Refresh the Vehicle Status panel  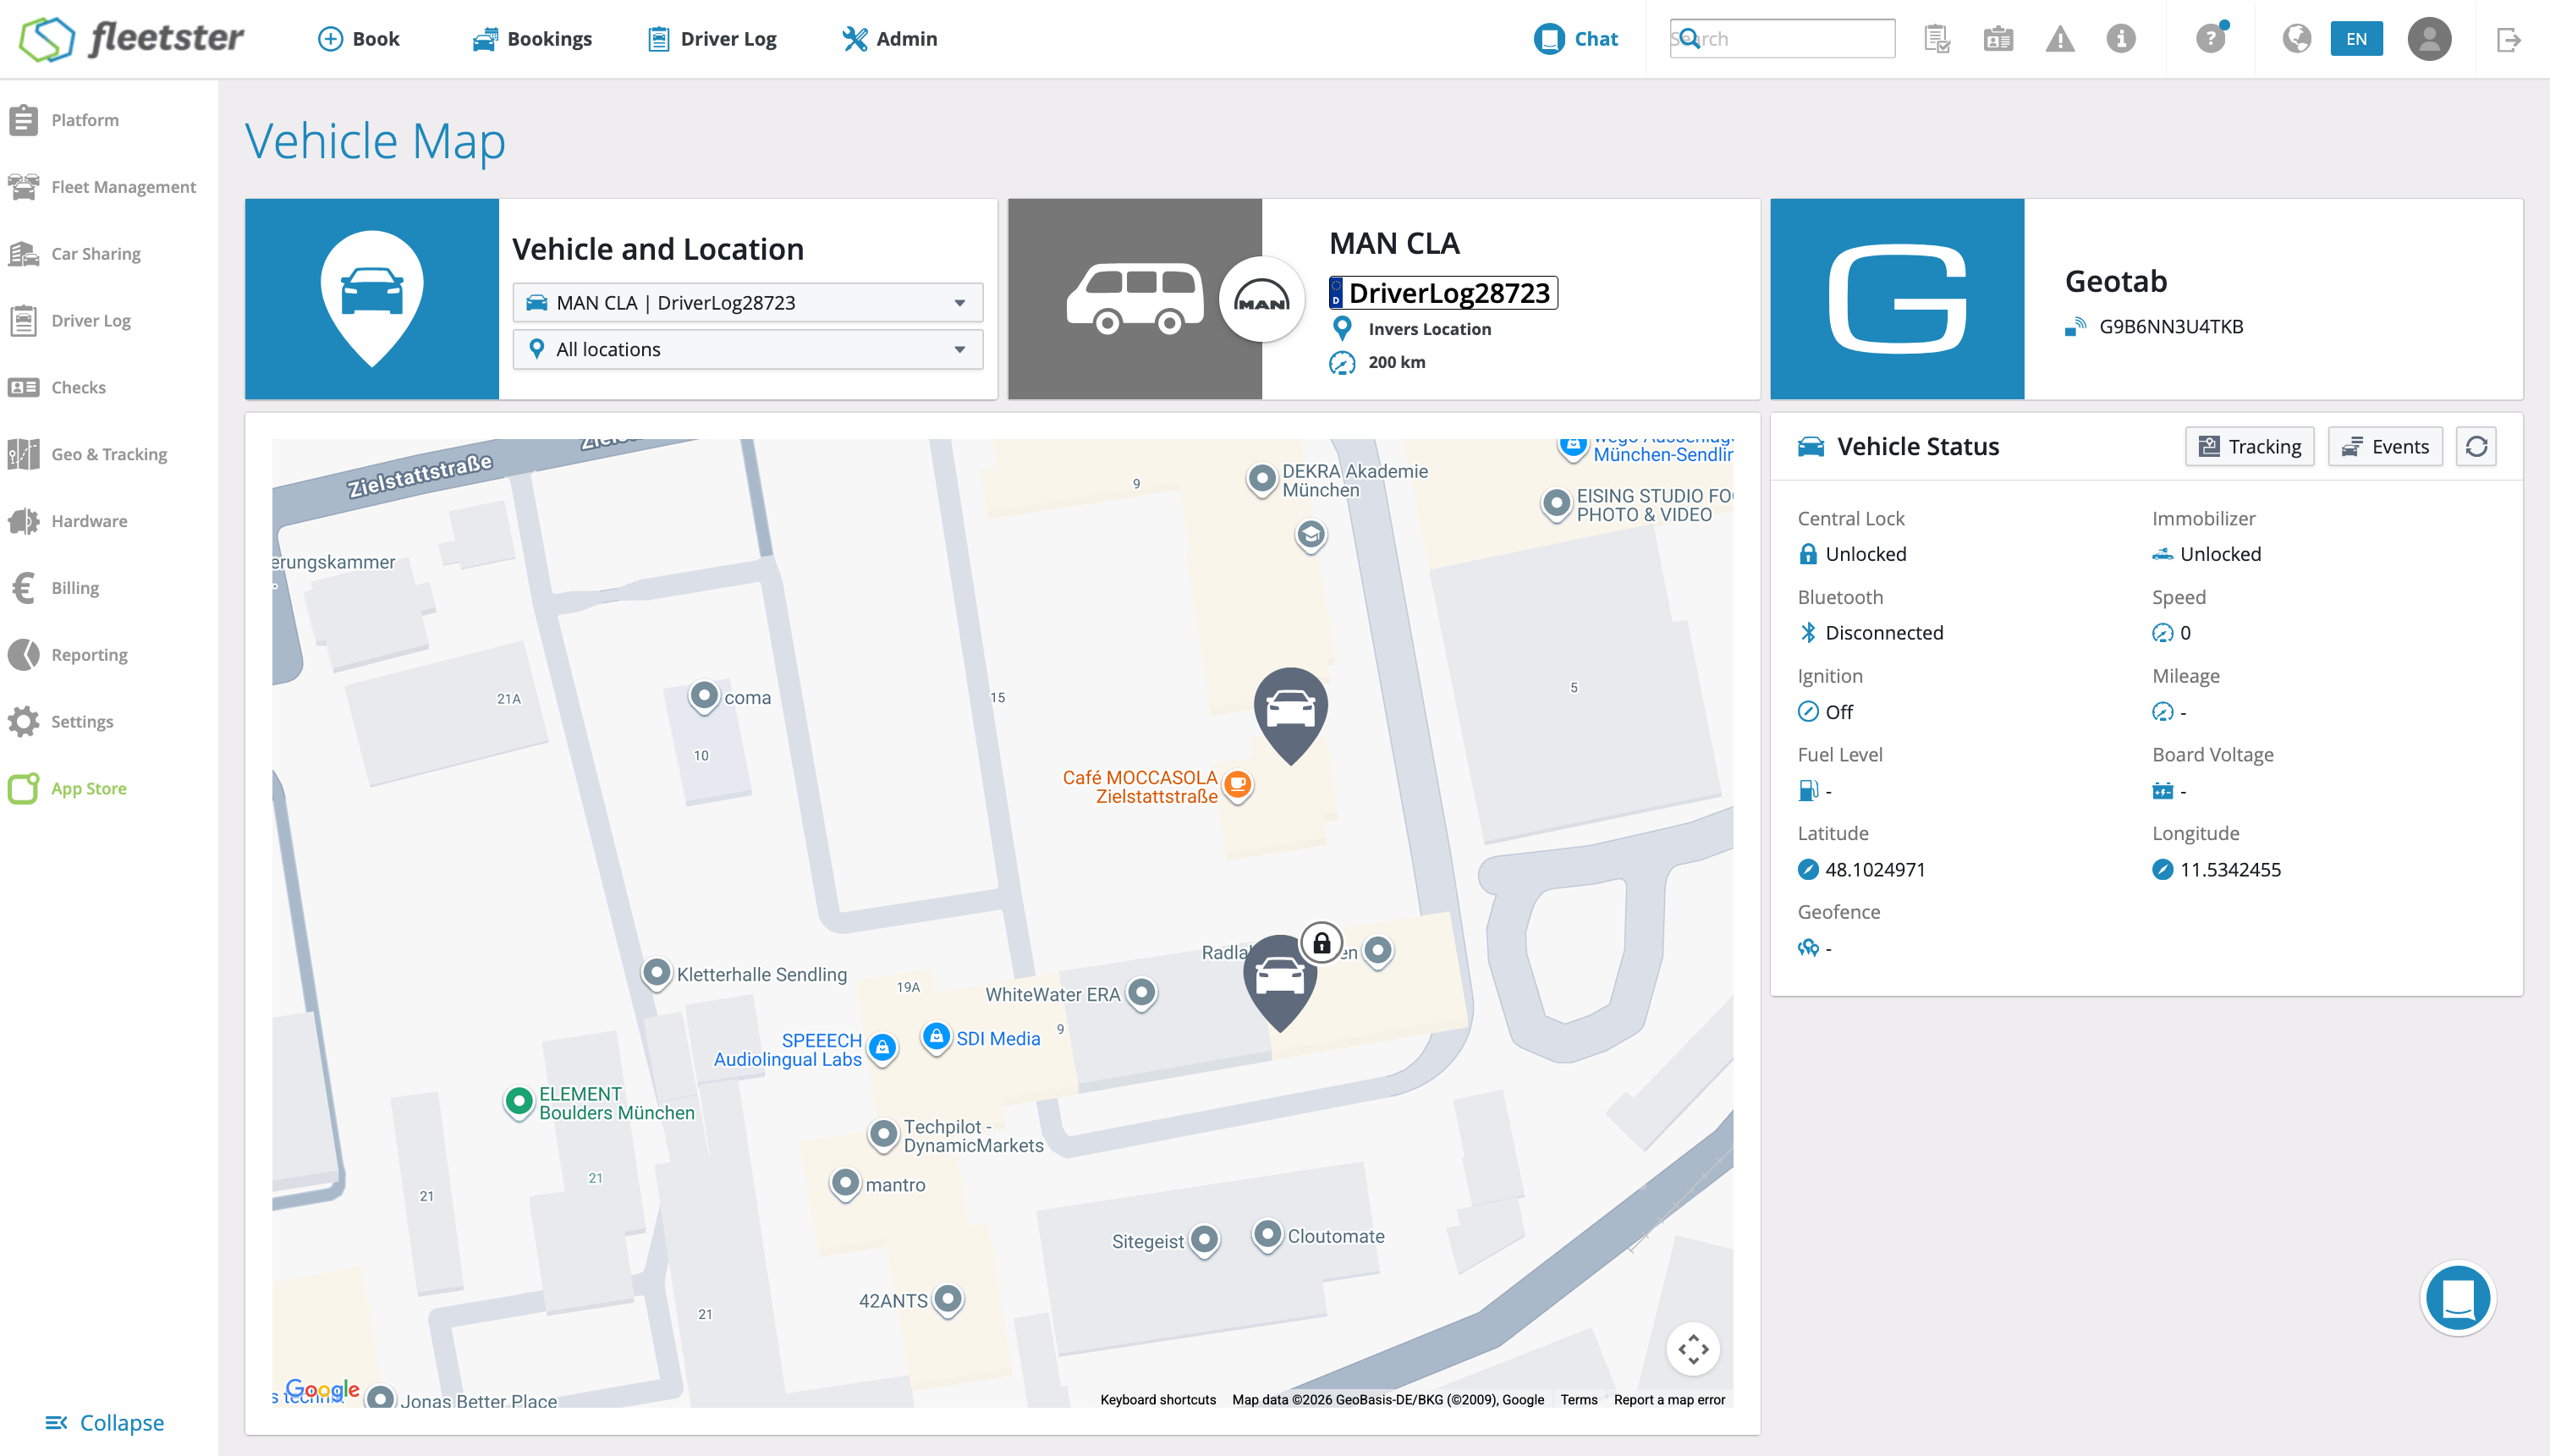(2476, 446)
